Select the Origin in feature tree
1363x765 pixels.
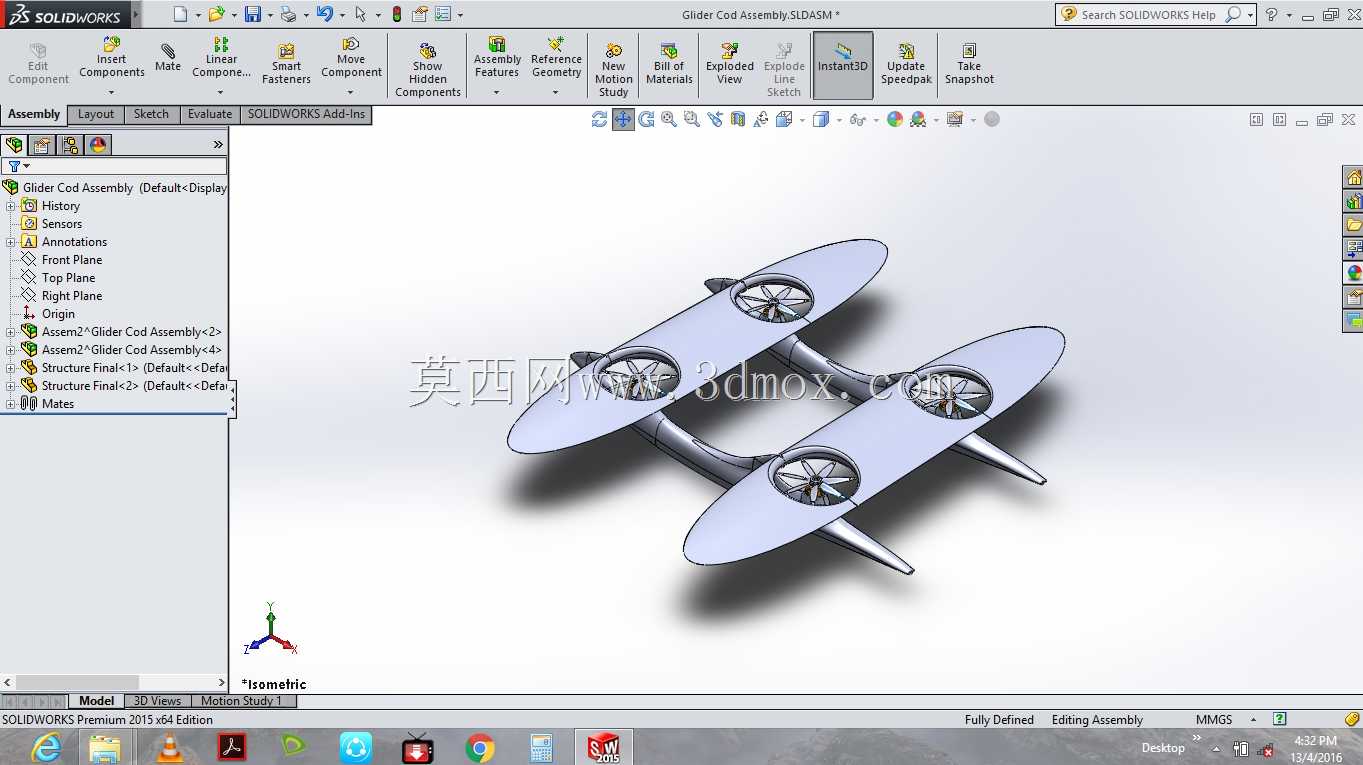(58, 314)
